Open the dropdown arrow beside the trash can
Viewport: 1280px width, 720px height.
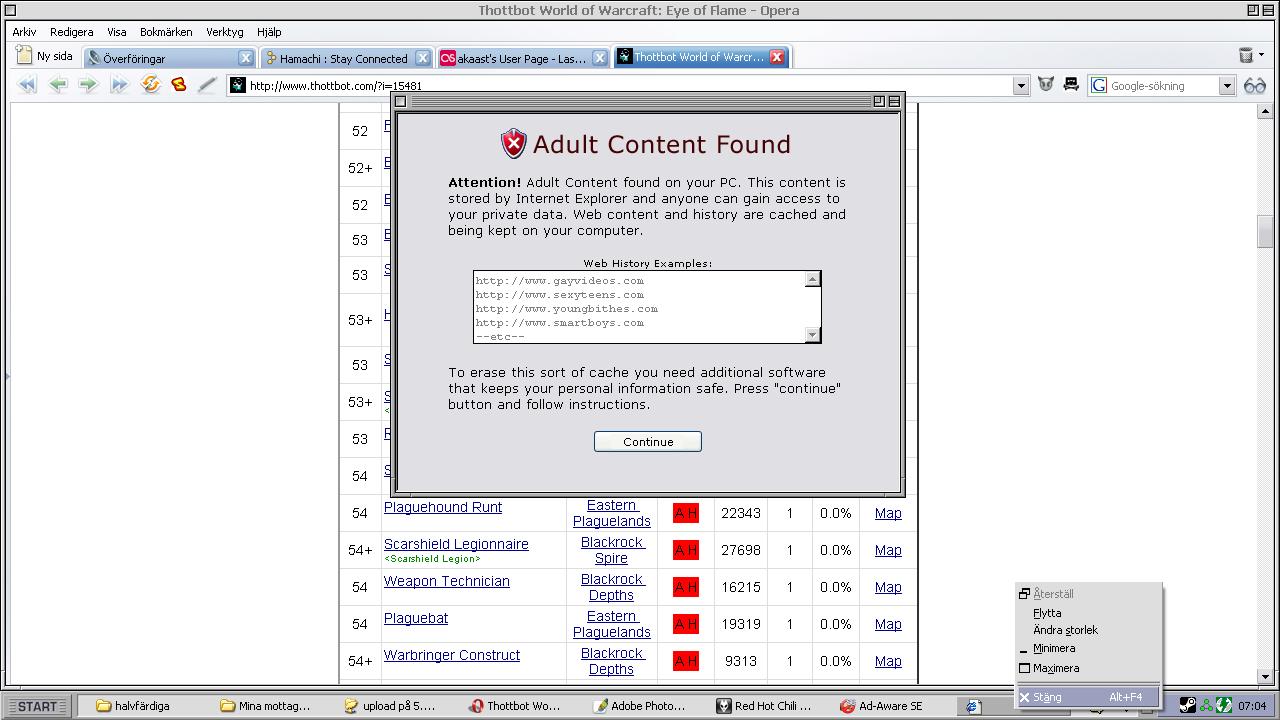coord(1262,56)
